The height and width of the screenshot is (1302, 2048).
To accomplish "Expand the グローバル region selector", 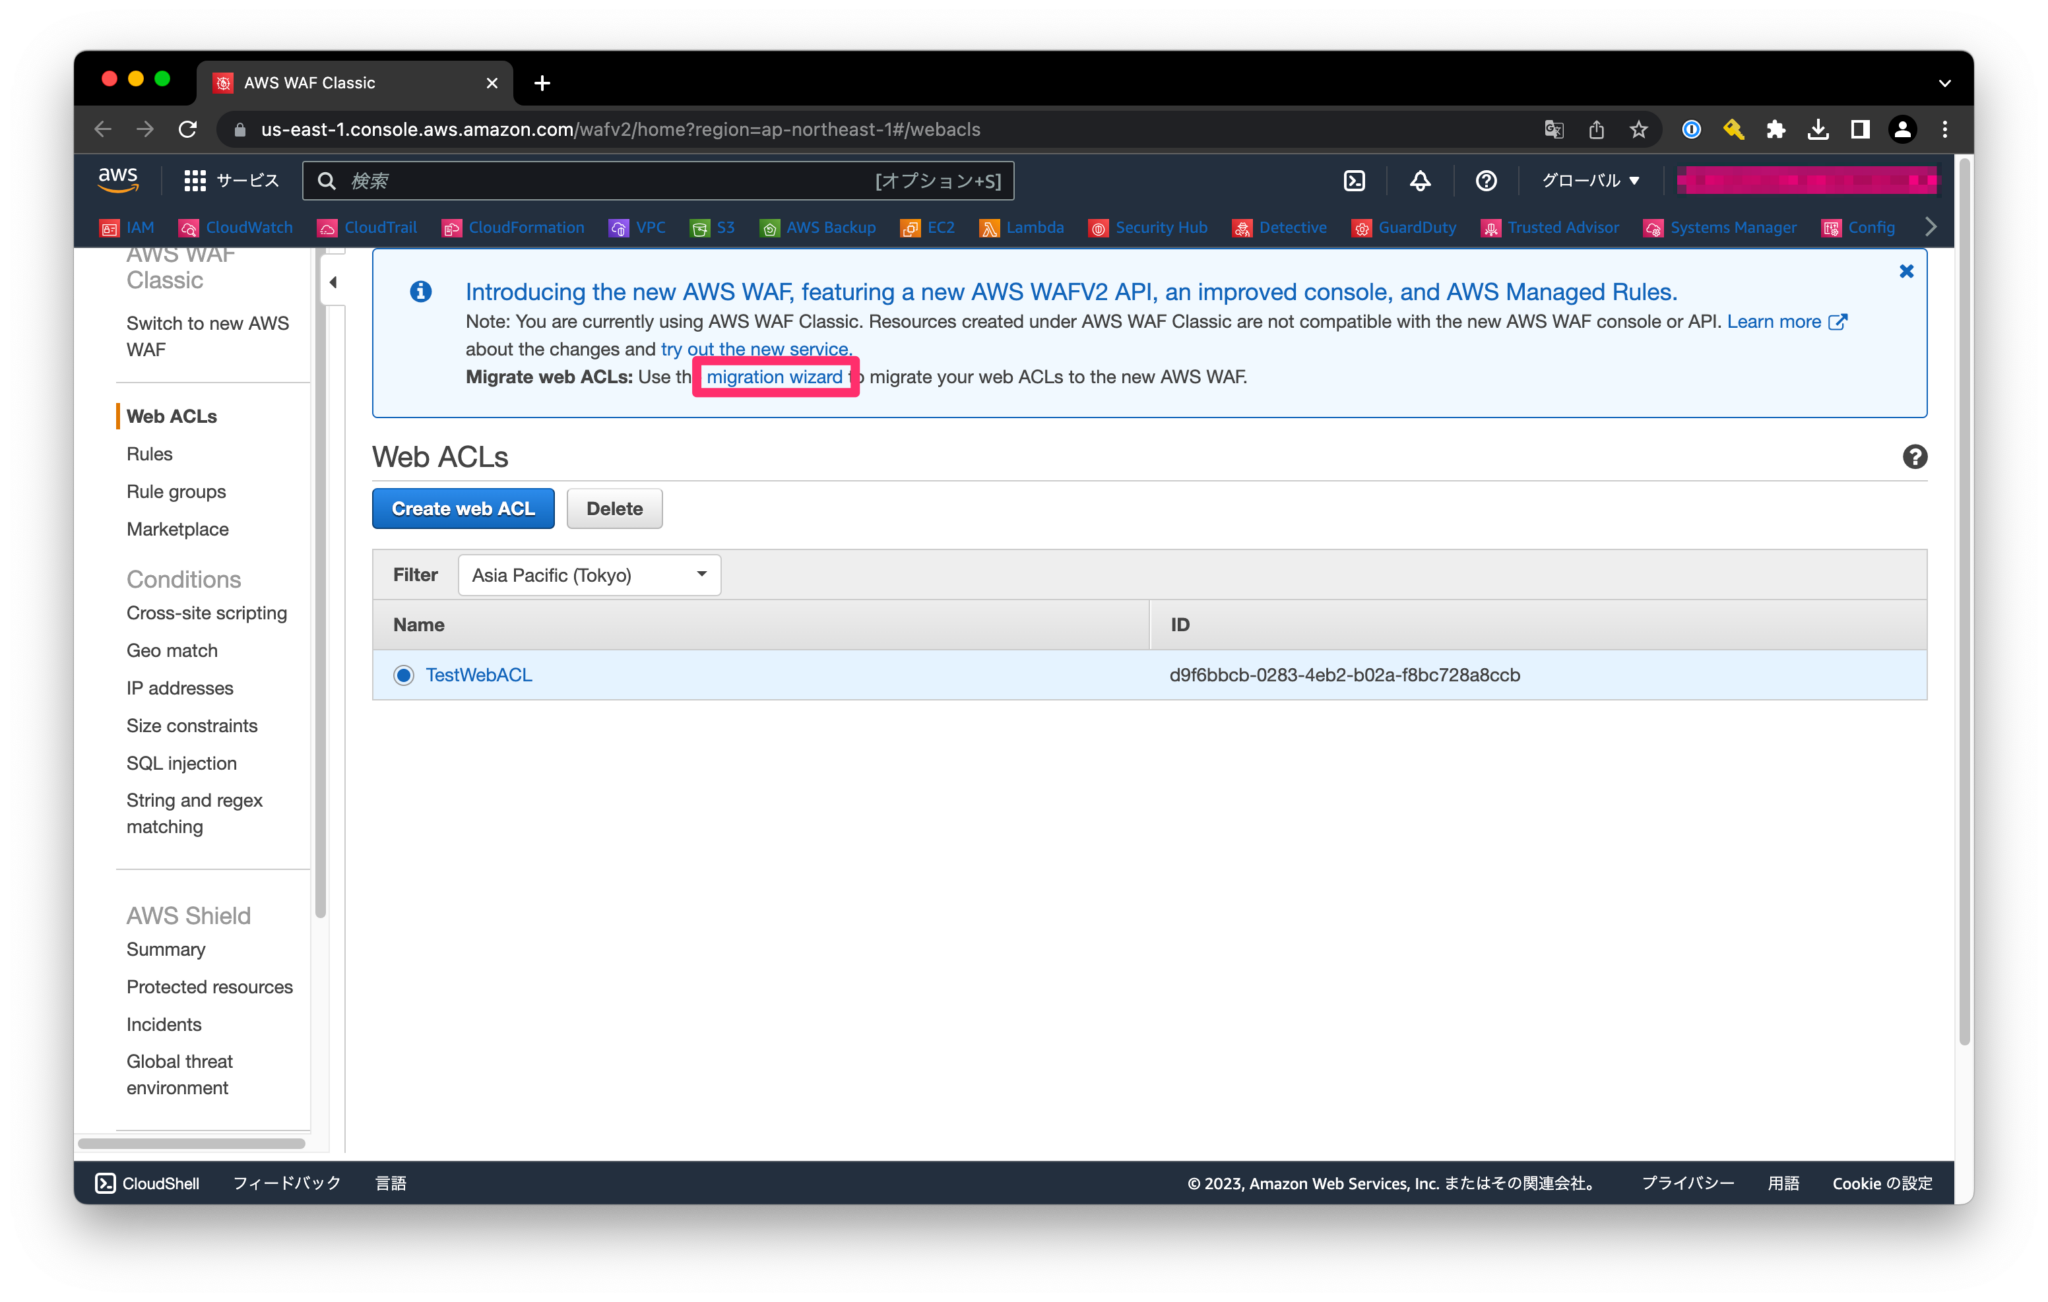I will point(1590,180).
